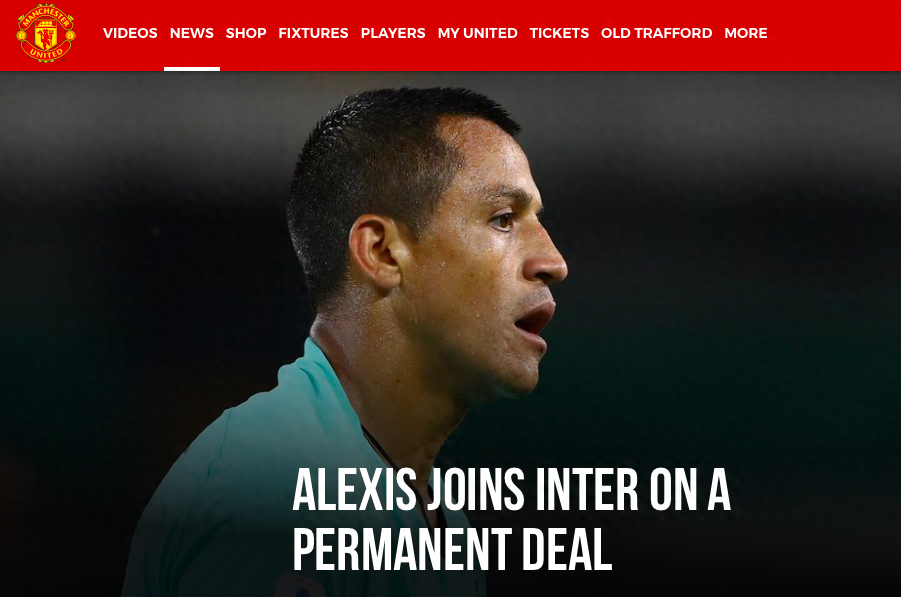This screenshot has height=597, width=901.
Task: Click empty red header area right of MORE
Action: tap(833, 33)
